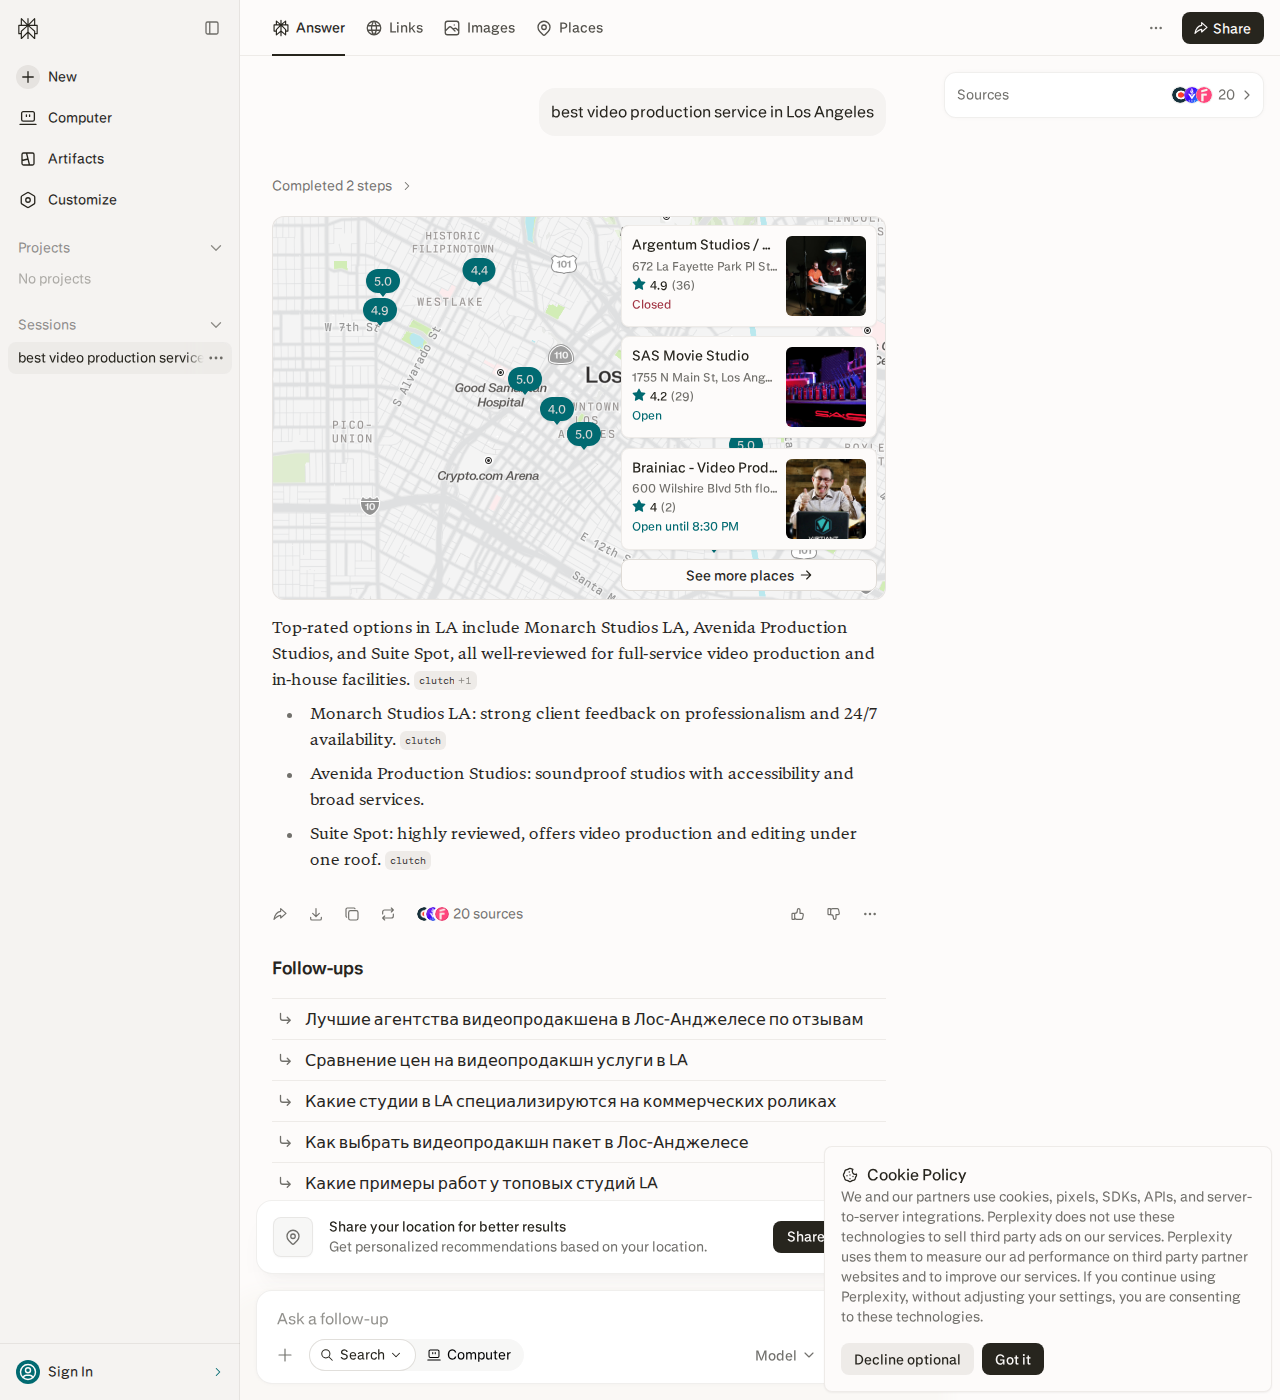Open the Model dropdown
This screenshot has height=1400, width=1280.
click(x=785, y=1355)
